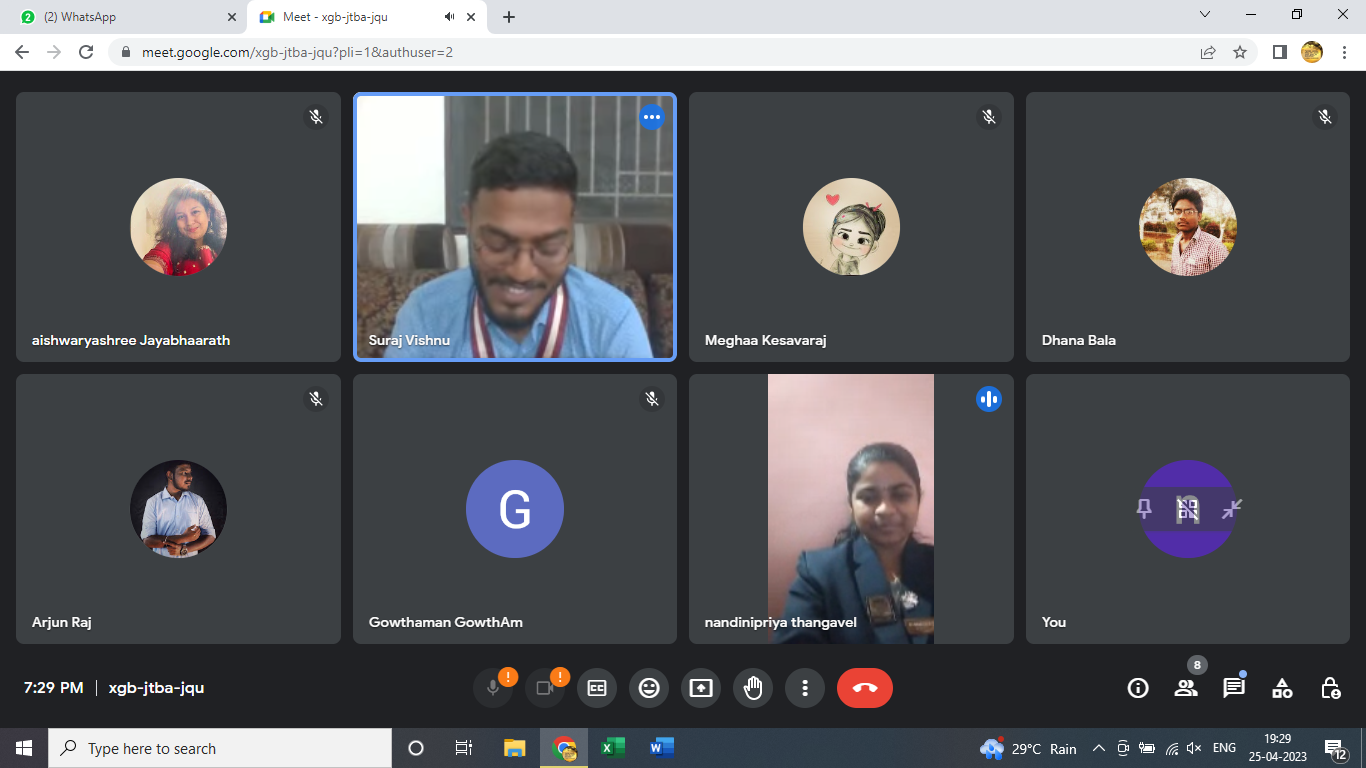Click the browser address bar URL
This screenshot has height=768, width=1366.
coord(298,52)
